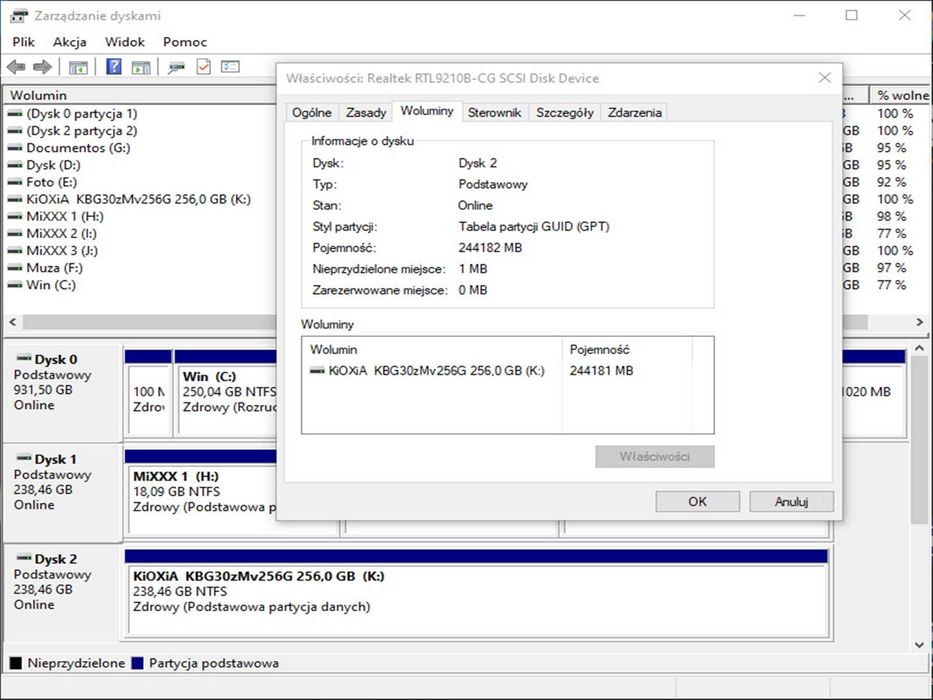The width and height of the screenshot is (933, 700).
Task: Open the Zdarzenia tab
Action: 634,112
